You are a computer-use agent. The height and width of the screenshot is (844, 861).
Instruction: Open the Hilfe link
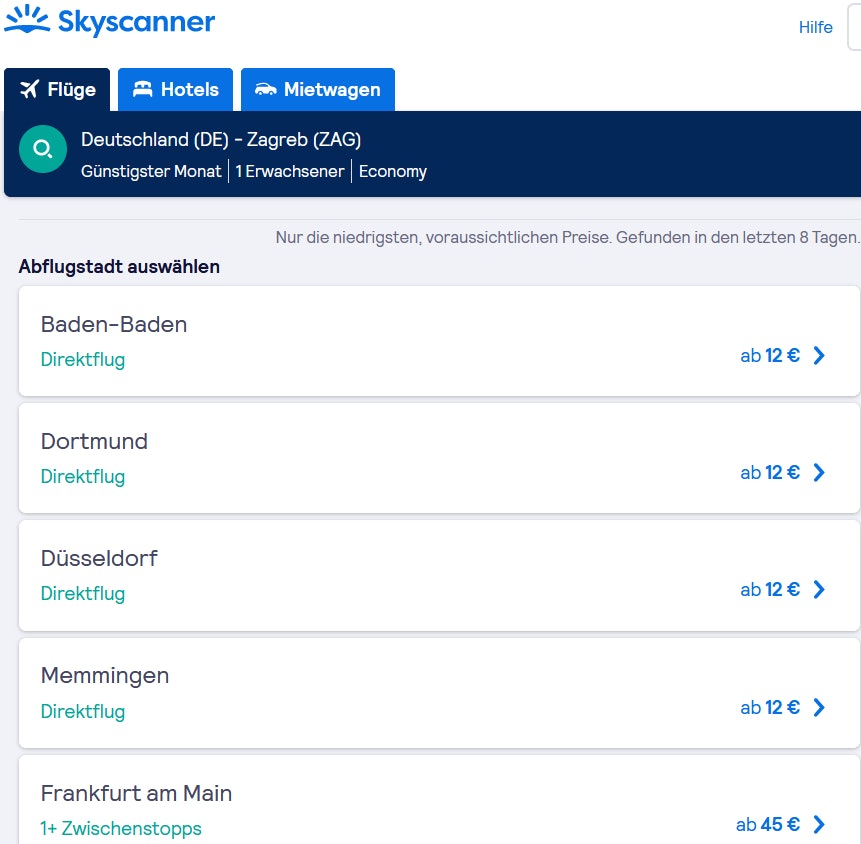tap(815, 27)
